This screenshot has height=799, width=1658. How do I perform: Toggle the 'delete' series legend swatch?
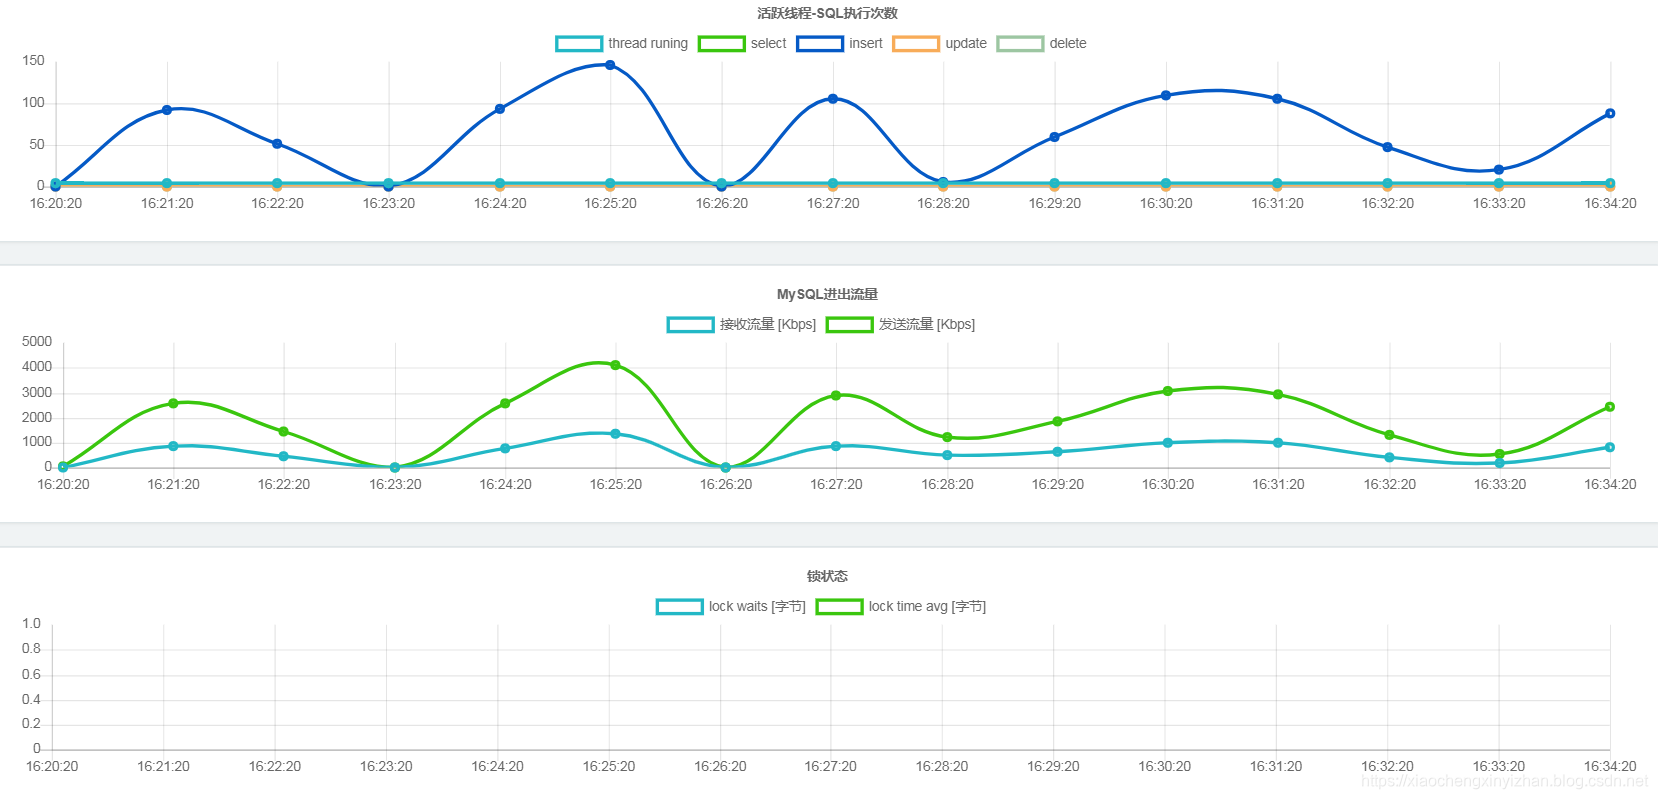(x=1020, y=43)
